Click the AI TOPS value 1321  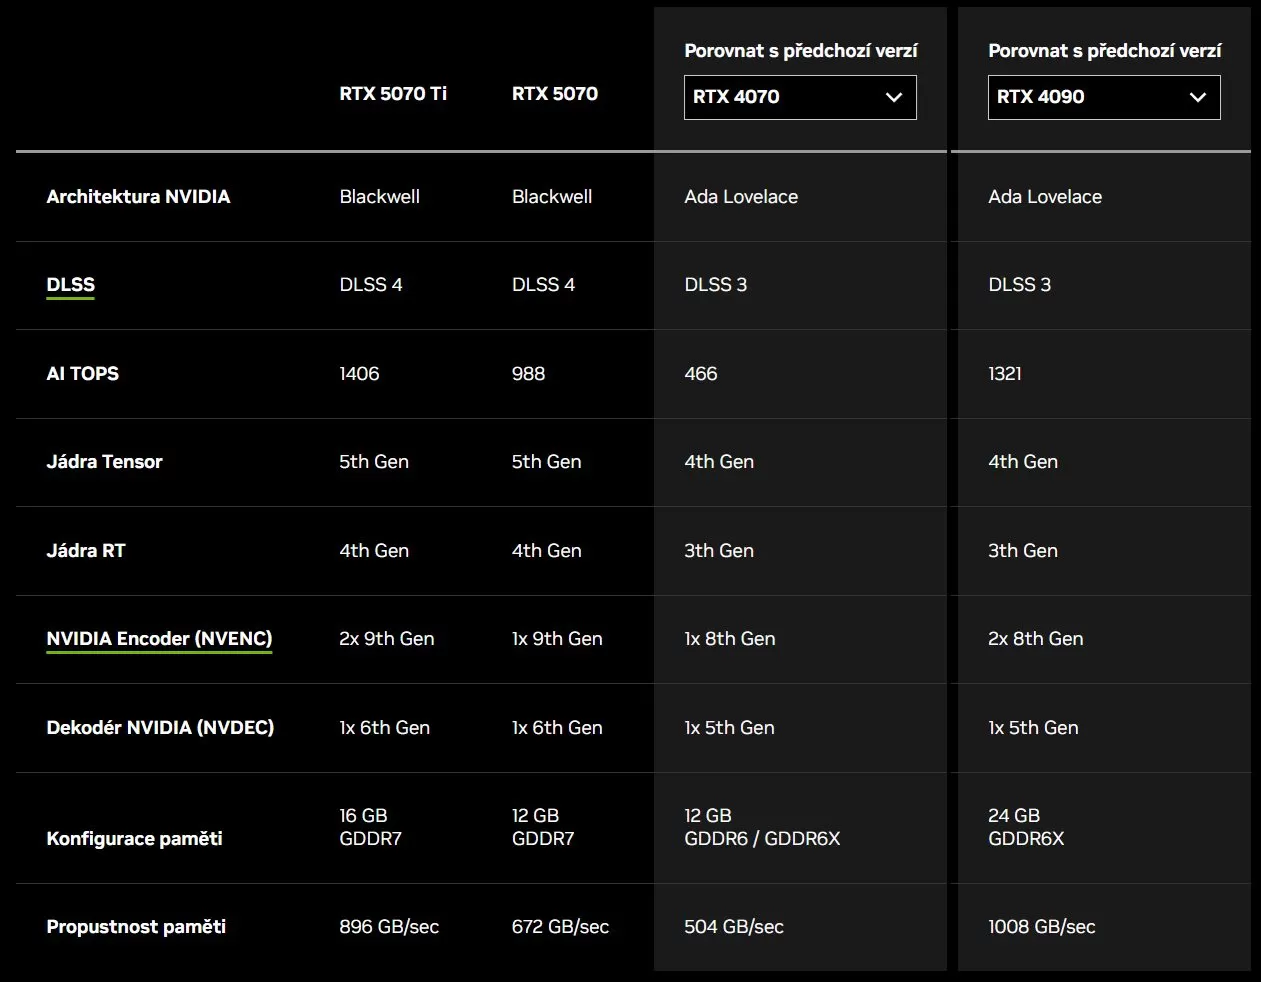(1005, 374)
